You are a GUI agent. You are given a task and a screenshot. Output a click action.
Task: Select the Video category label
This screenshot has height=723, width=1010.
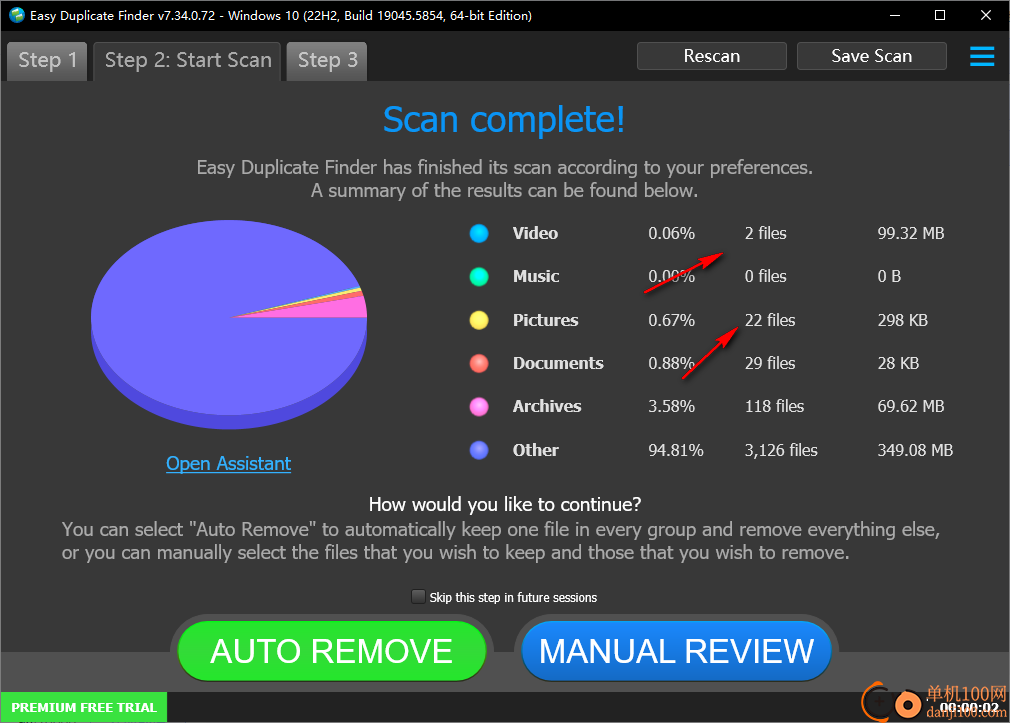click(x=535, y=233)
